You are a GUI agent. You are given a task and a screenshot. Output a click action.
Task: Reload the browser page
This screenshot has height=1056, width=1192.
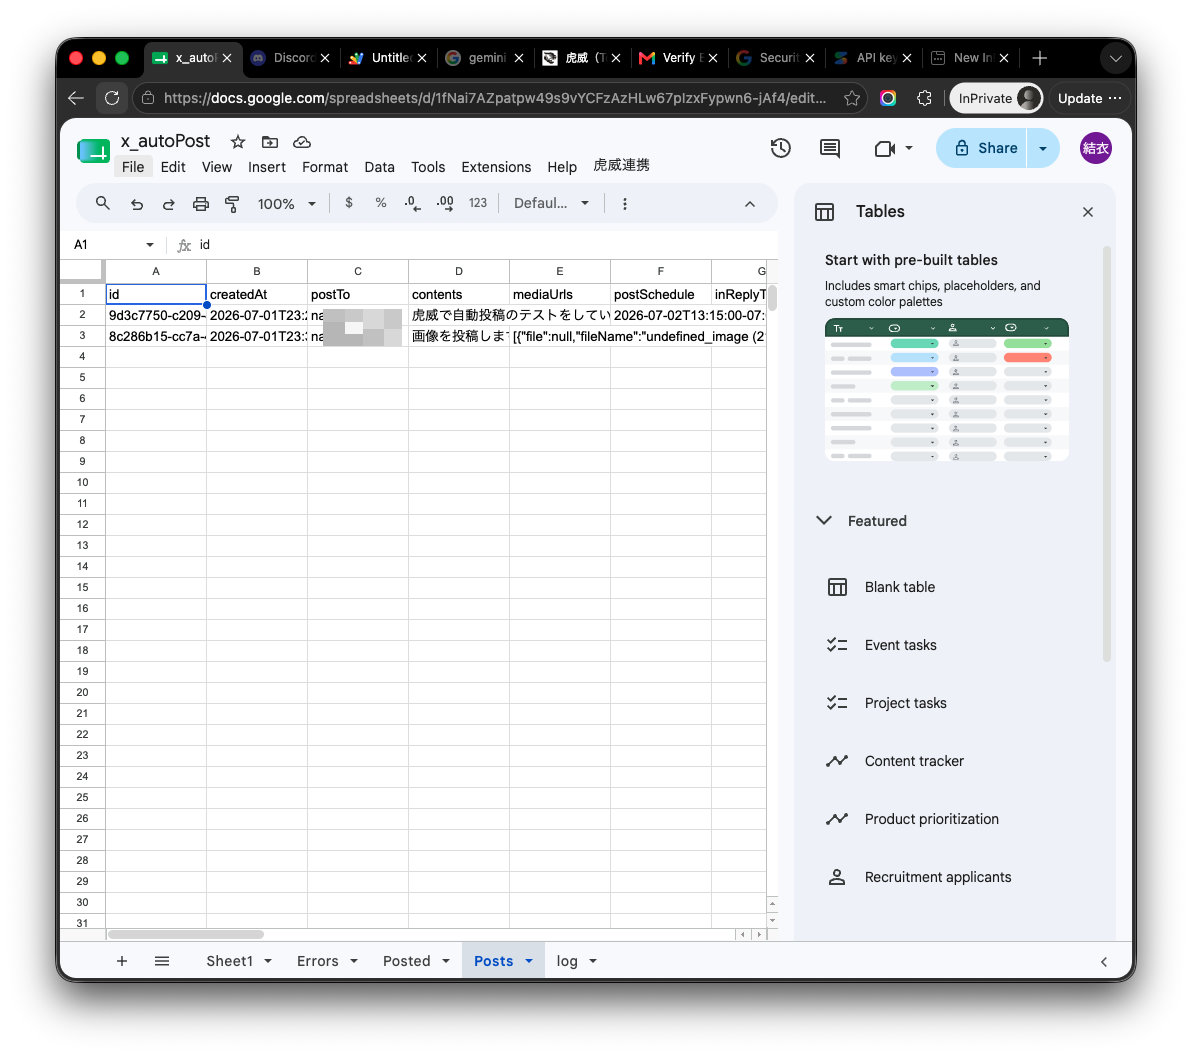point(112,98)
